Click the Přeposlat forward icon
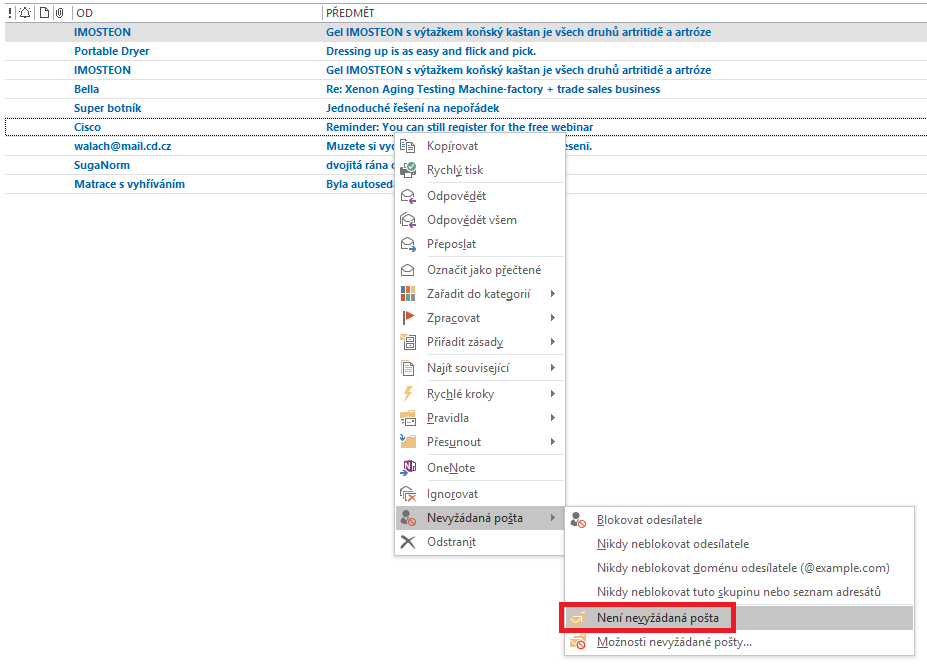The image size is (927, 664). point(408,244)
